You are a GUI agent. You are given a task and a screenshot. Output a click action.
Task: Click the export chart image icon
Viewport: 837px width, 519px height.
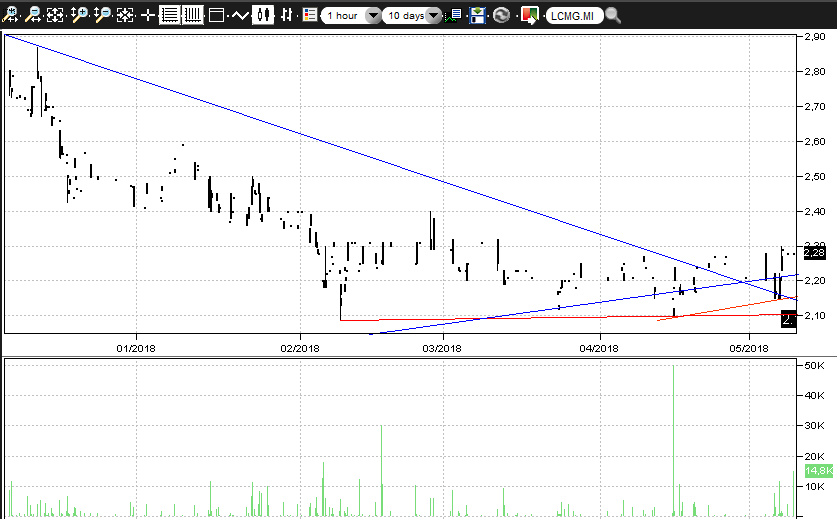point(529,15)
